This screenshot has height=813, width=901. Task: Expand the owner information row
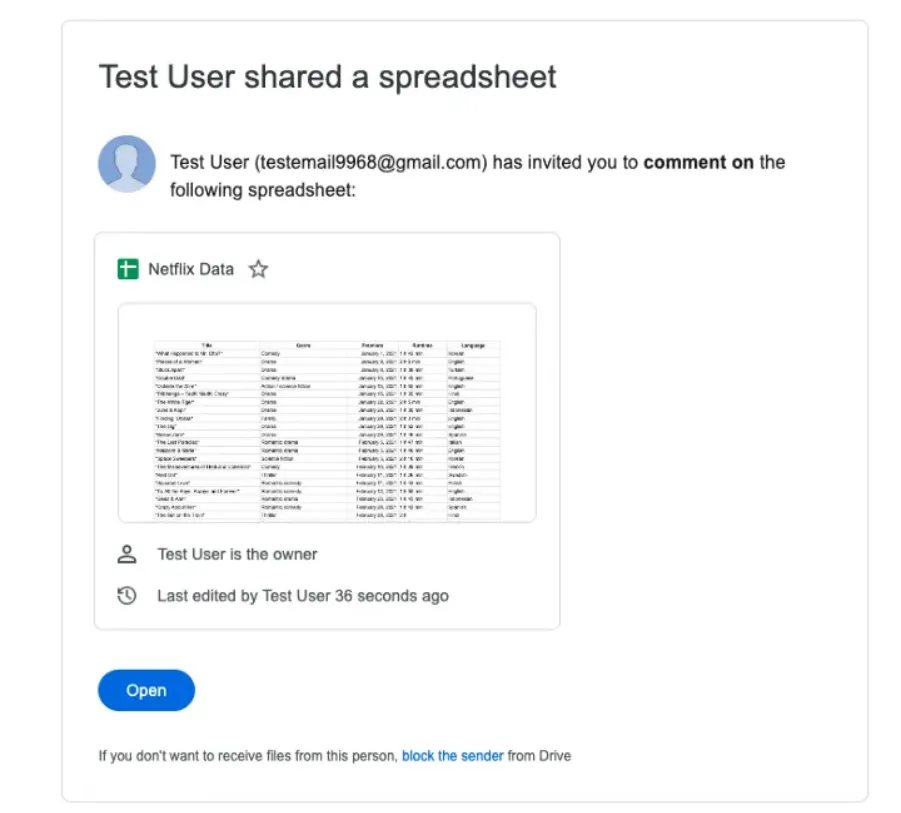pyautogui.click(x=236, y=554)
